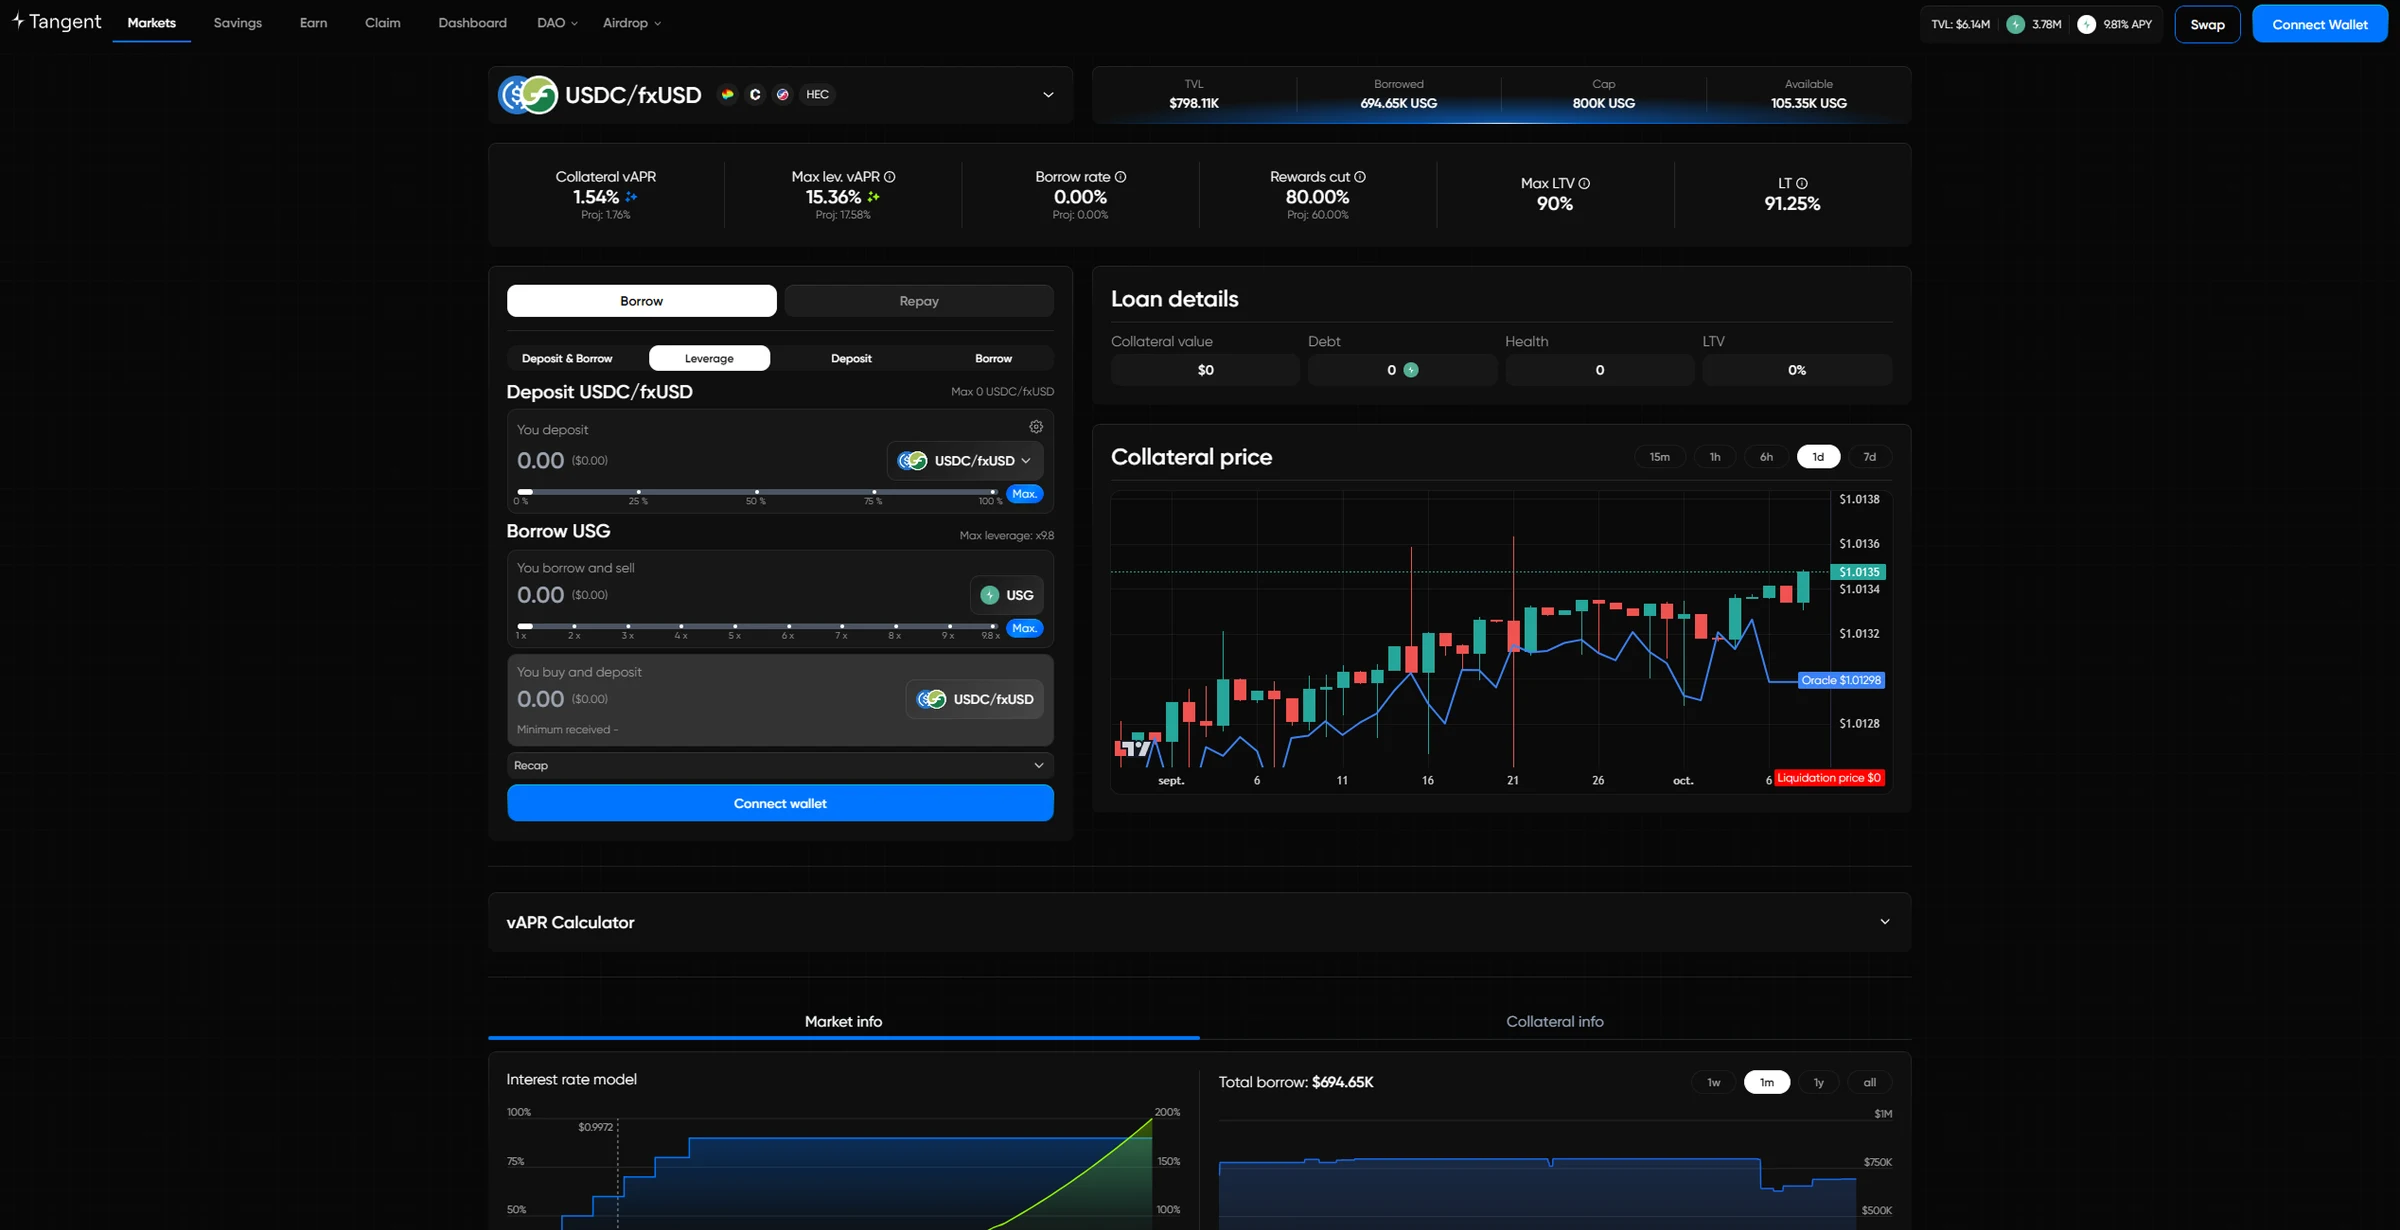Screen dimensions: 2400x1230
Task: Click the Tangent logo
Action: click(57, 22)
